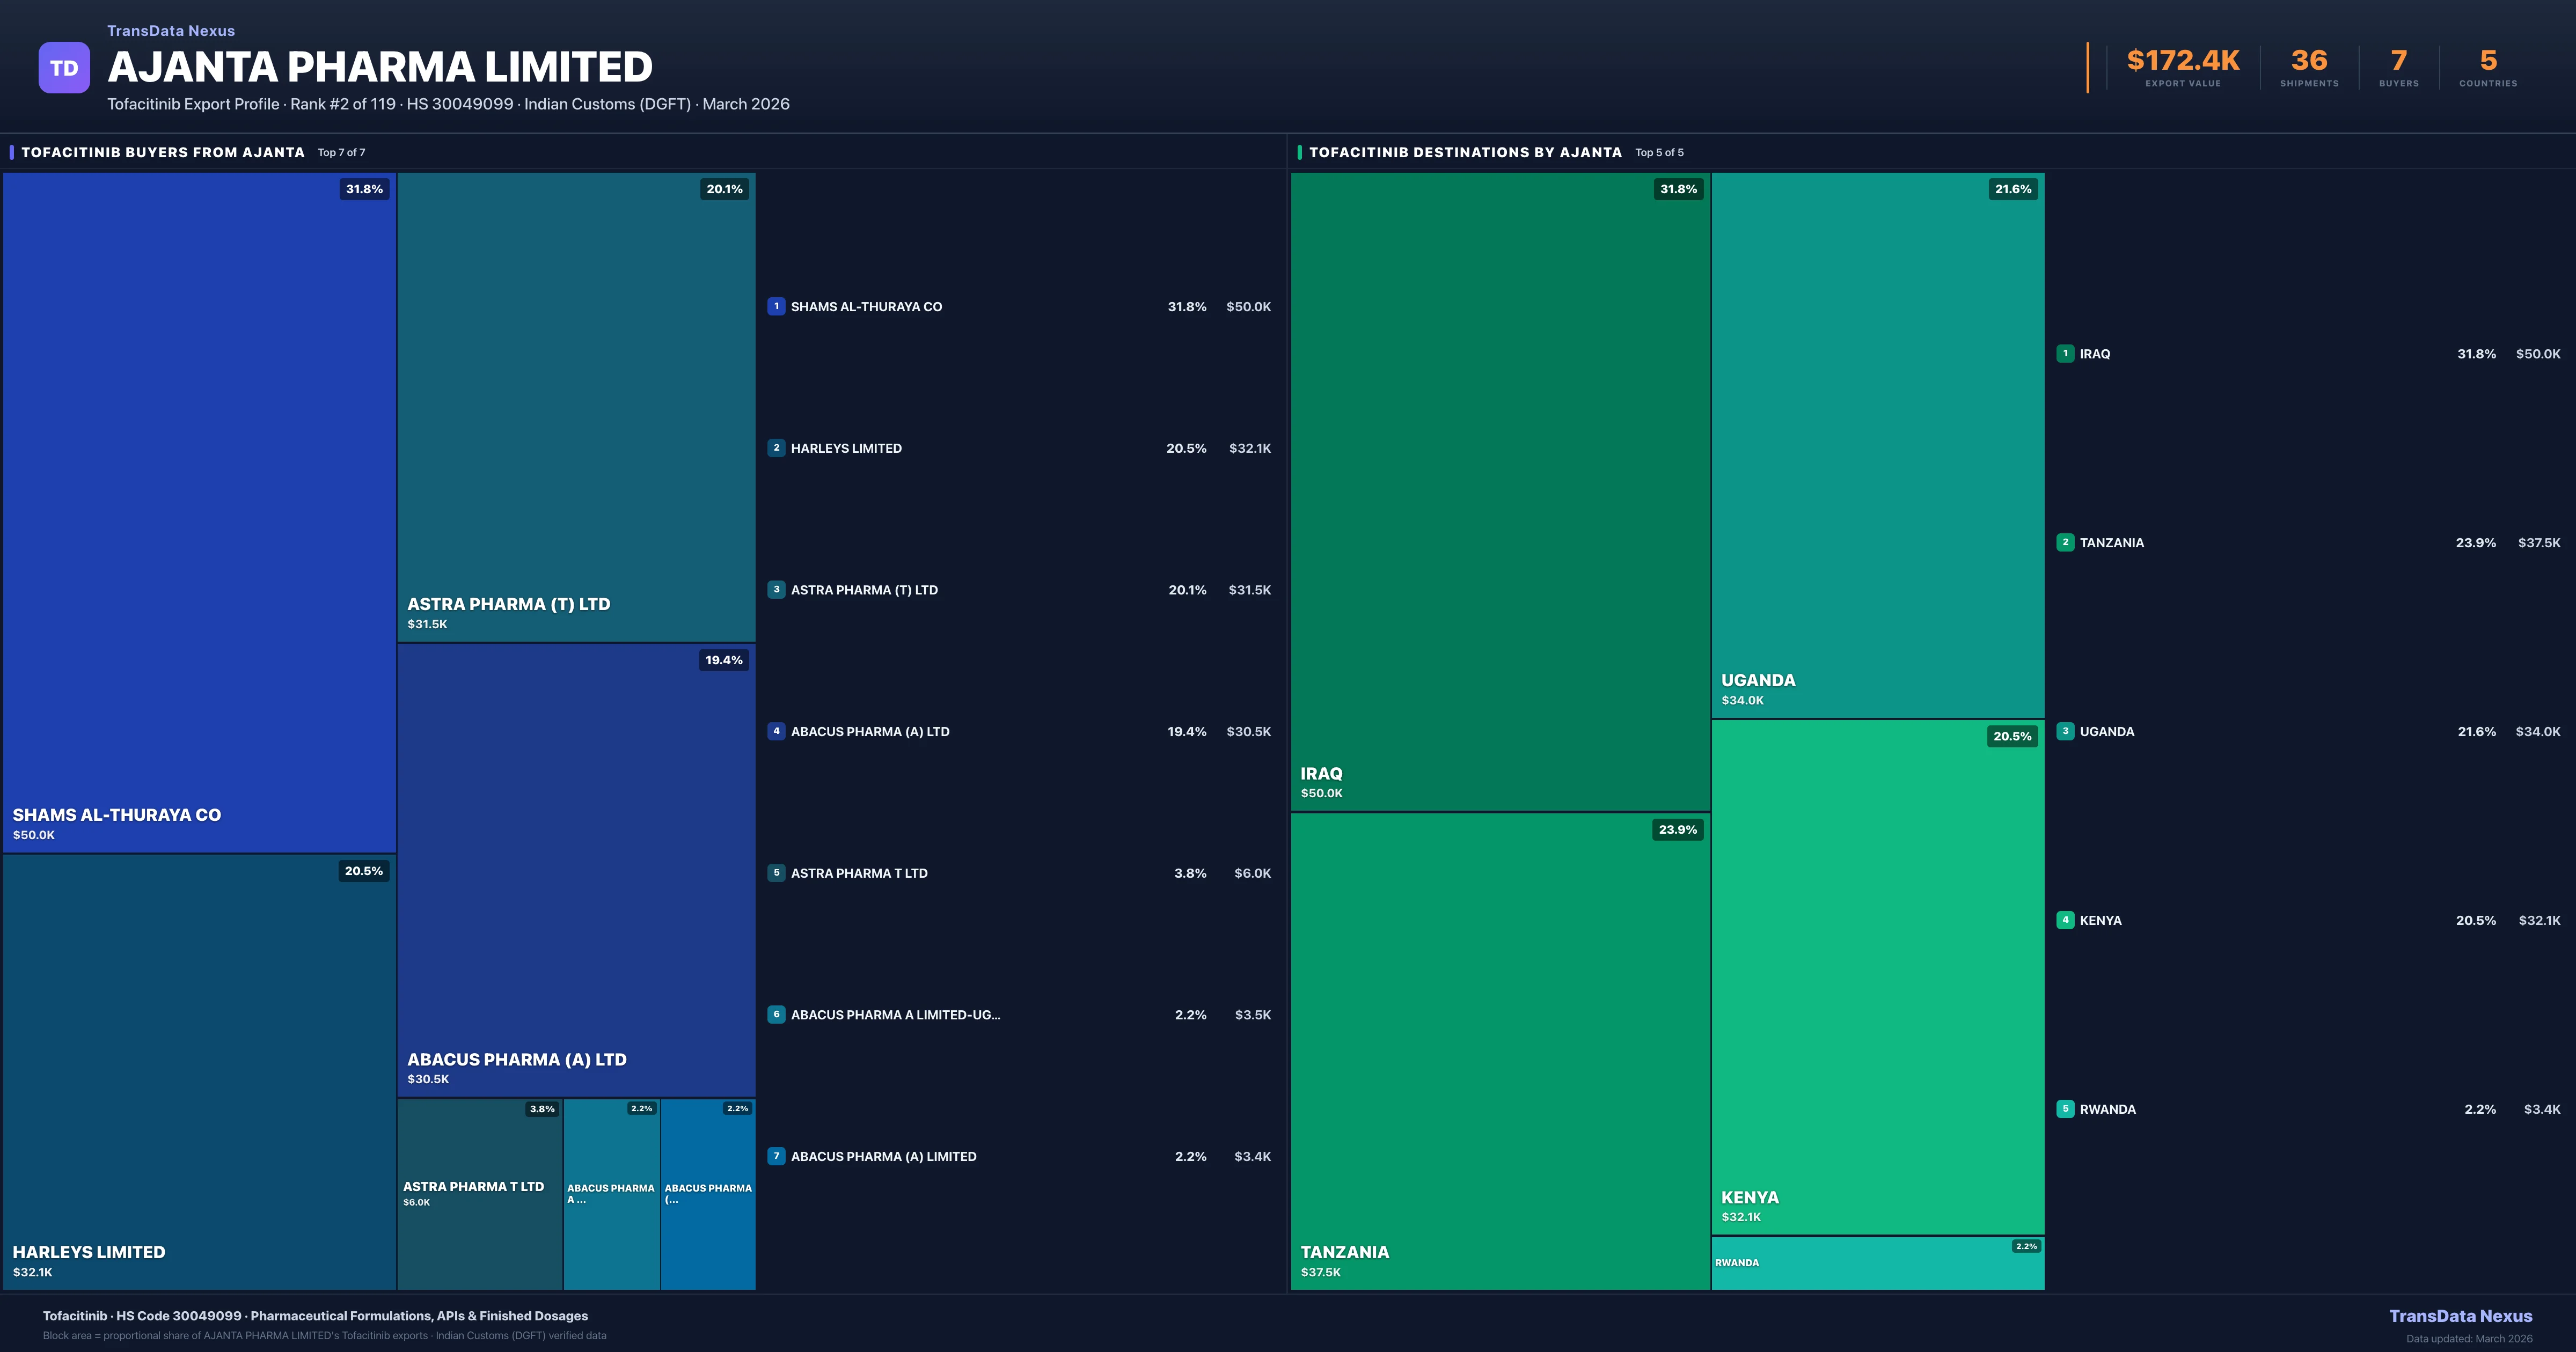Click the Tofacitinib Destinations By Ajanta heading
Screen dimensions: 2576x1352
(1465, 152)
